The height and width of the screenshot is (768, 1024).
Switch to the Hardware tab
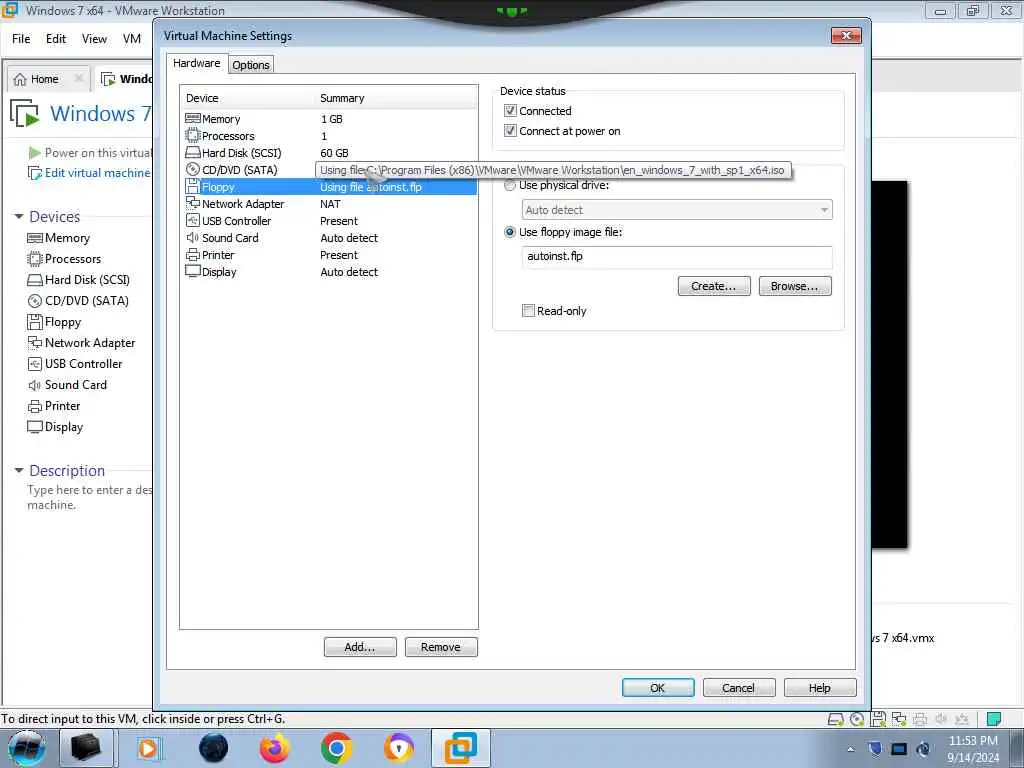[197, 63]
